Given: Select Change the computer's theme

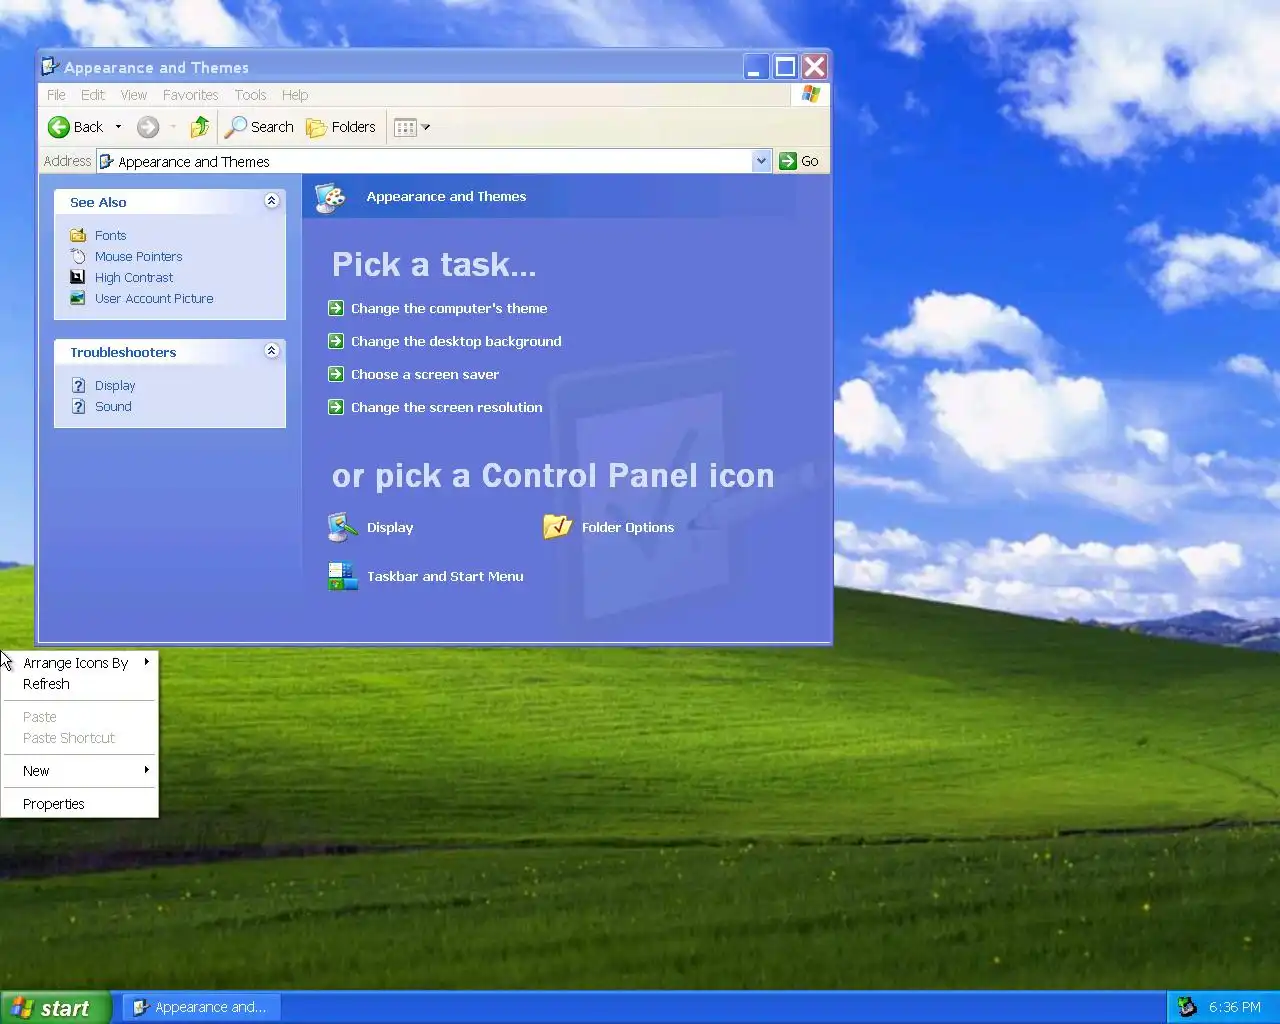Looking at the screenshot, I should coord(449,308).
